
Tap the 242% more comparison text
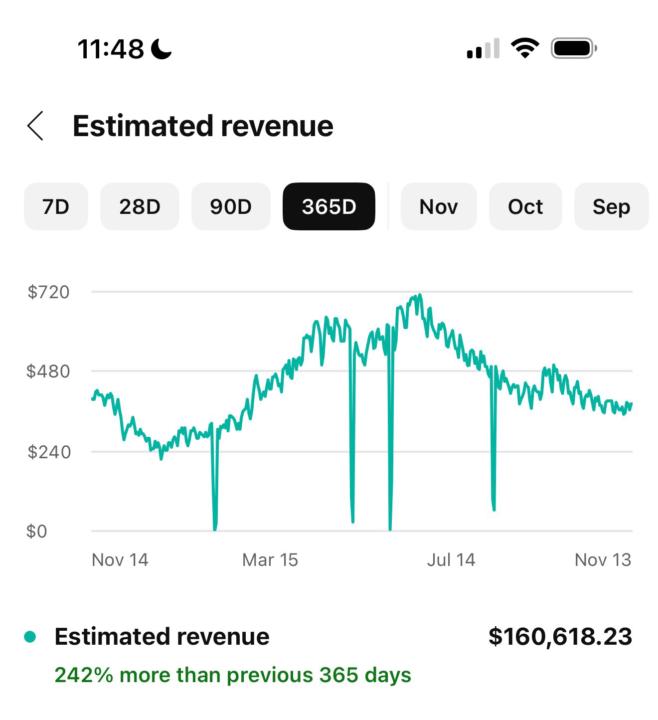point(232,675)
